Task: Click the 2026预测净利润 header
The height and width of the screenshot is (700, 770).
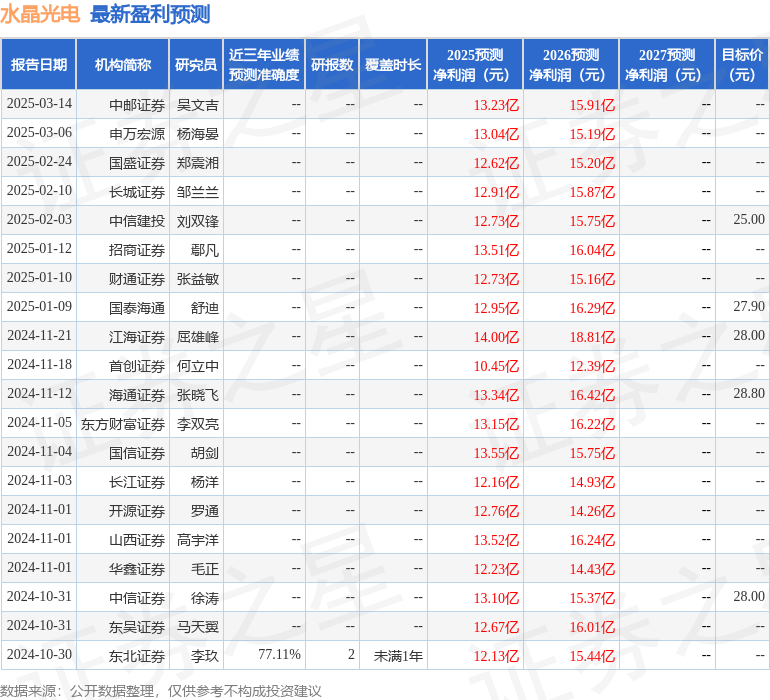Action: coord(571,65)
